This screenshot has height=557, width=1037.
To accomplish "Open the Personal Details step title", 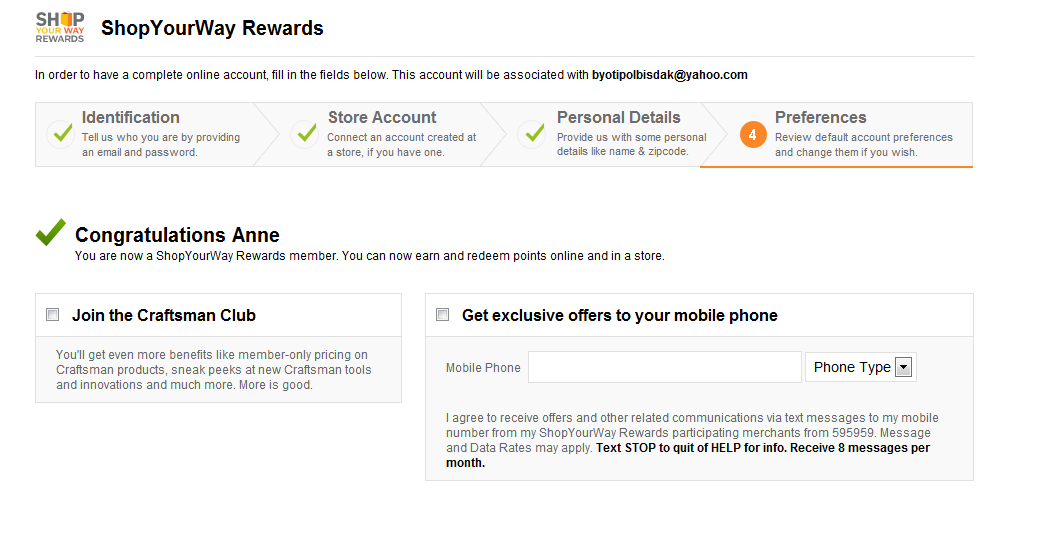I will [x=618, y=117].
